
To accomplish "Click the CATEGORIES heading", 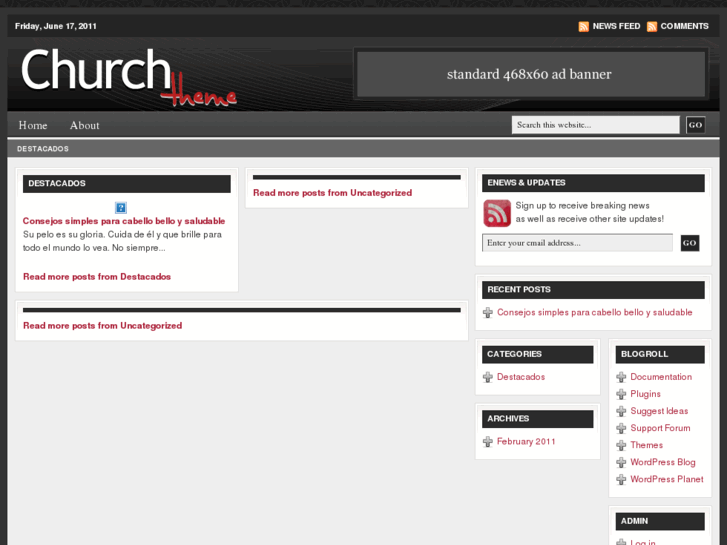I will click(x=514, y=354).
